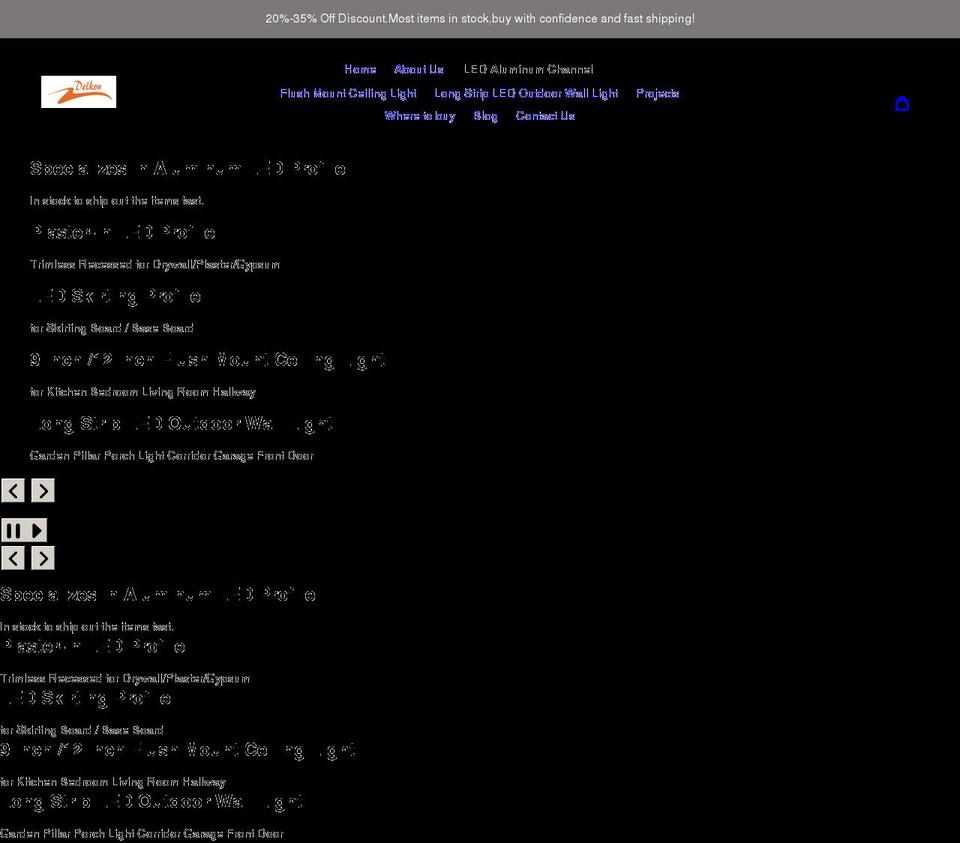Open the Flush Mount Ceiling Light menu
This screenshot has width=960, height=843.
[x=348, y=93]
